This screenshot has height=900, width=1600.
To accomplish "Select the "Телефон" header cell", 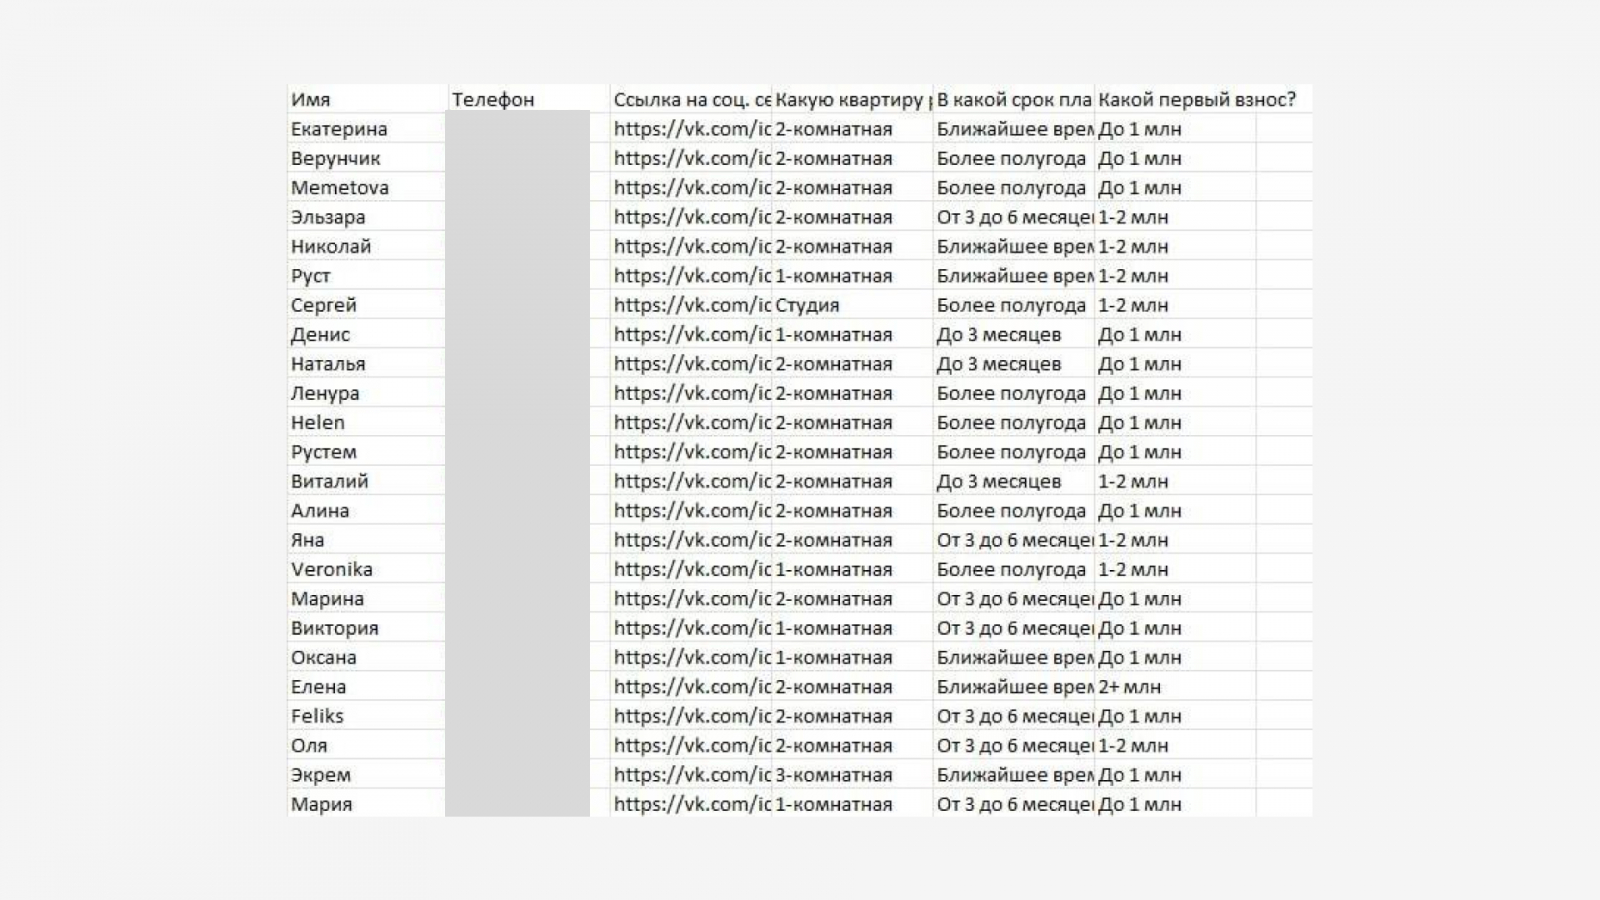I will tap(493, 99).
